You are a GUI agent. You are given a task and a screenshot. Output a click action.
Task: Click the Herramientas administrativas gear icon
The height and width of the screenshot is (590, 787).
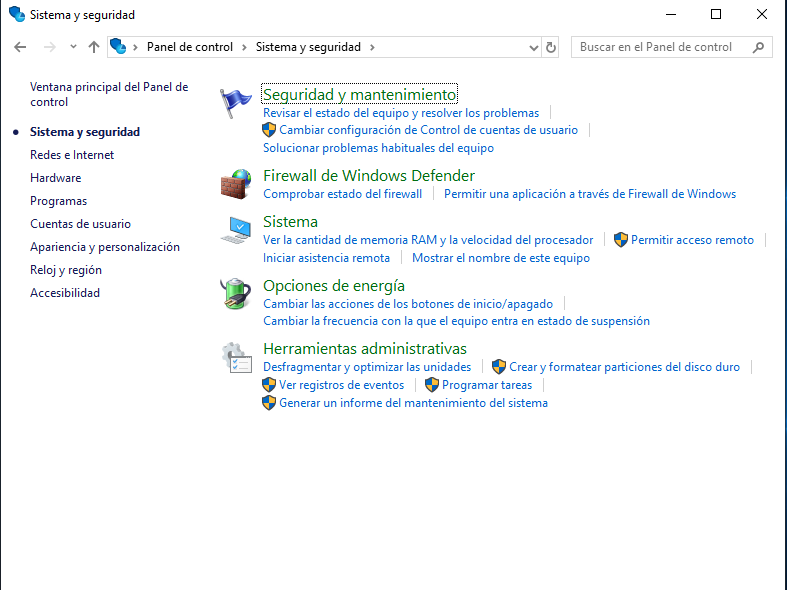236,358
